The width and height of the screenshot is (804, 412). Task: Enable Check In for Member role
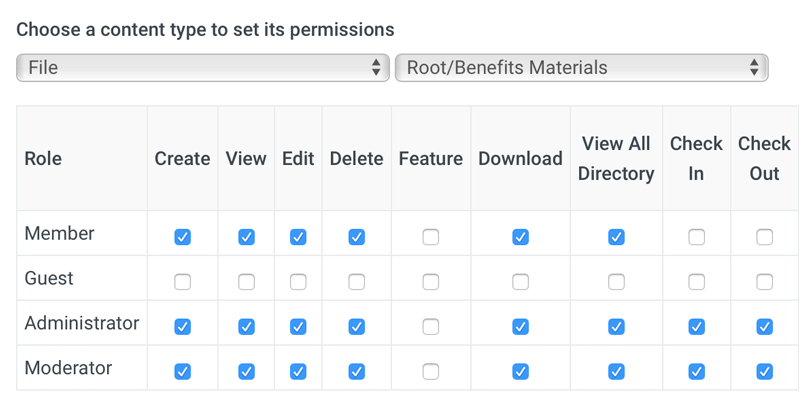(696, 237)
